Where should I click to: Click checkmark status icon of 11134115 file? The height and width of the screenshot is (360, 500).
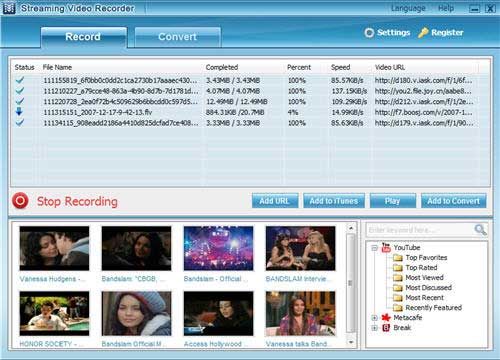[x=20, y=123]
